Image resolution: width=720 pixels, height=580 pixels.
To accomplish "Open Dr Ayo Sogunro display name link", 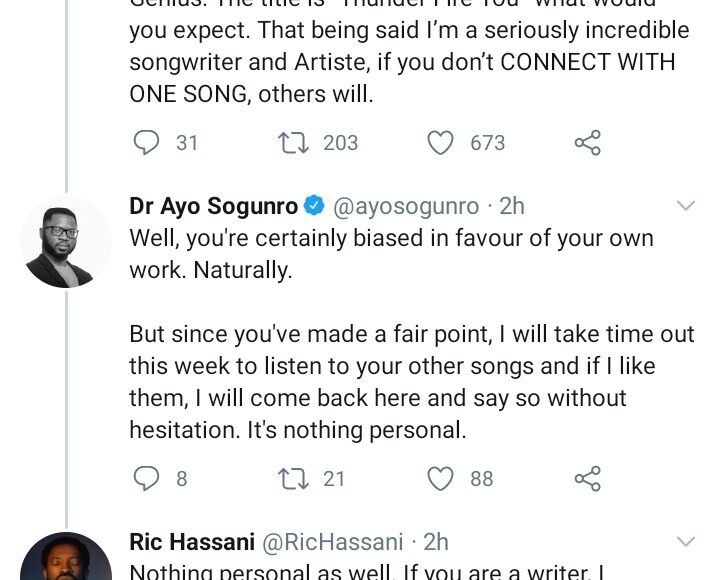I will tap(214, 207).
